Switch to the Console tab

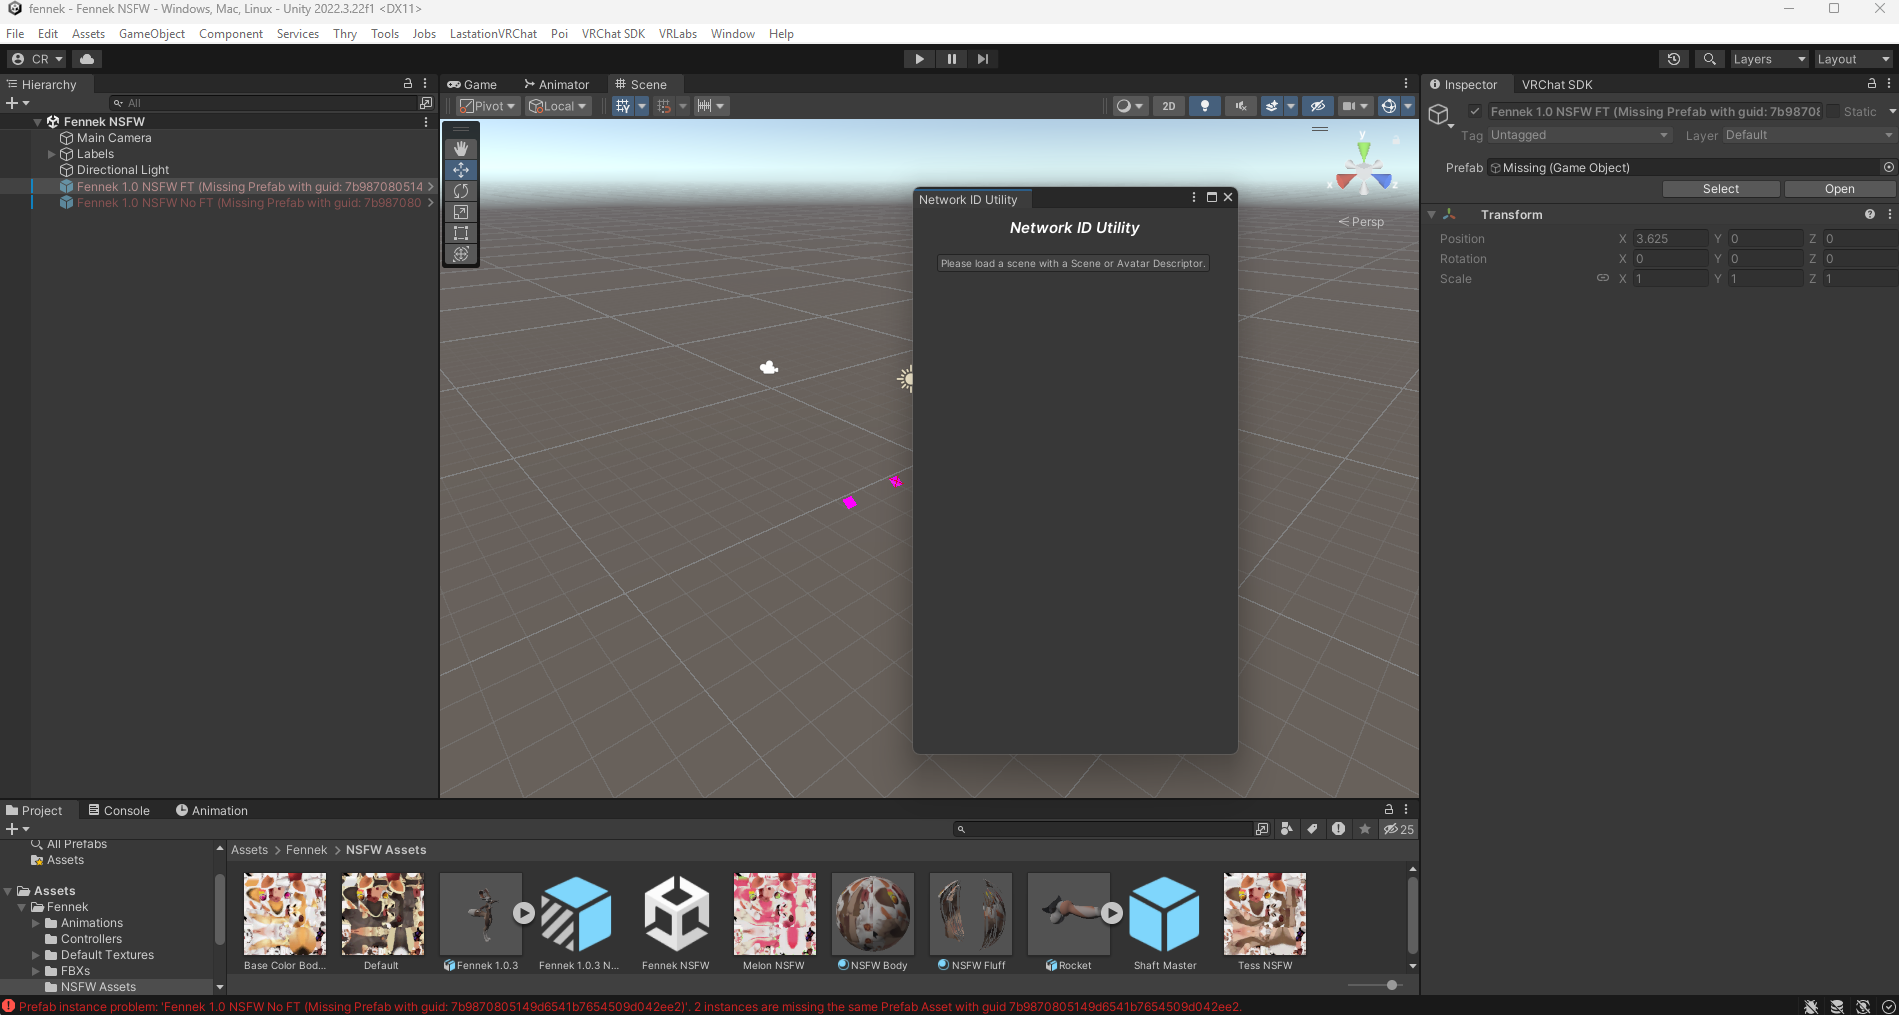click(x=119, y=810)
